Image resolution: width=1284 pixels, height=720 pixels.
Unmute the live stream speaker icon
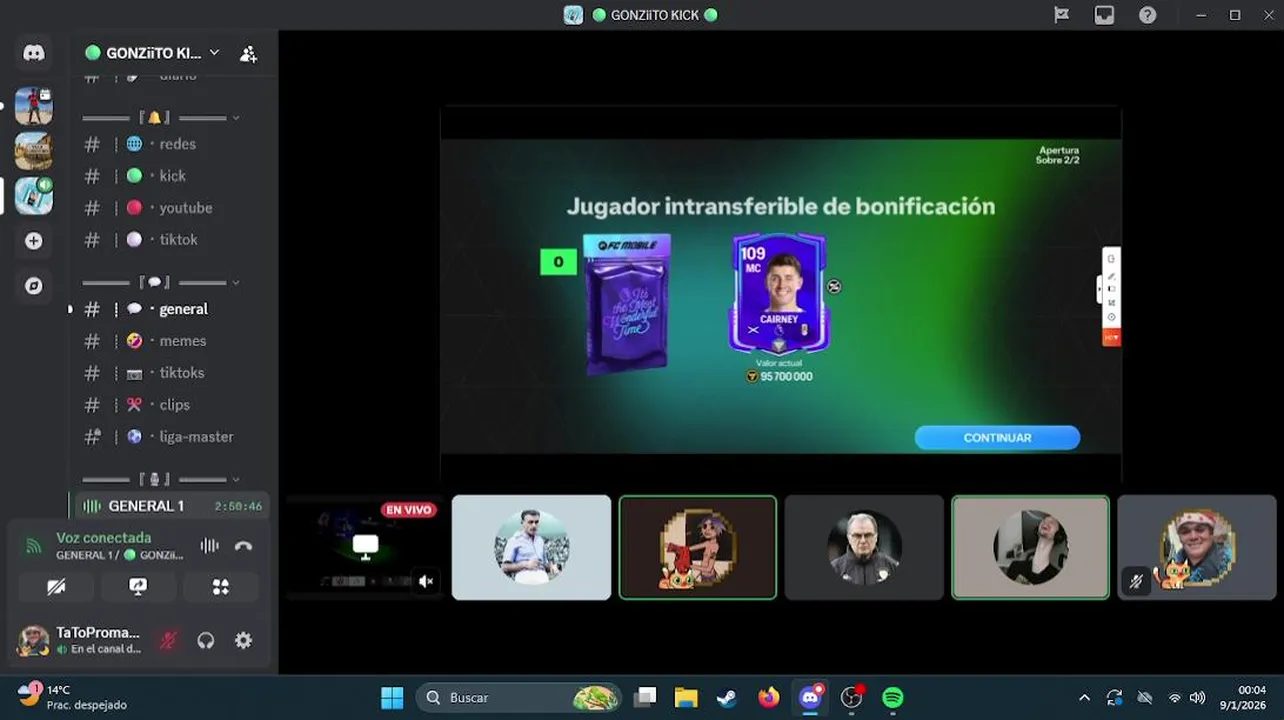pos(426,581)
